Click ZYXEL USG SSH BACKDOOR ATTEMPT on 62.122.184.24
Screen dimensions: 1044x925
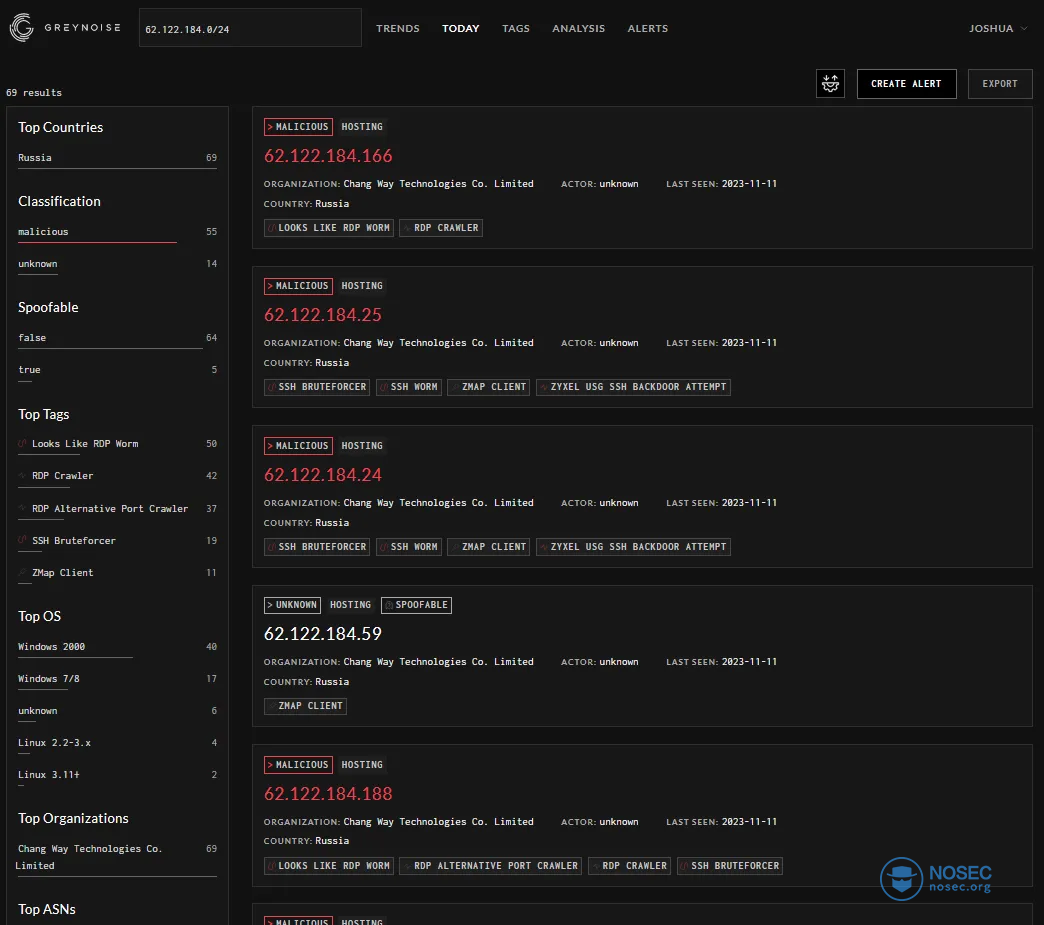tap(633, 547)
